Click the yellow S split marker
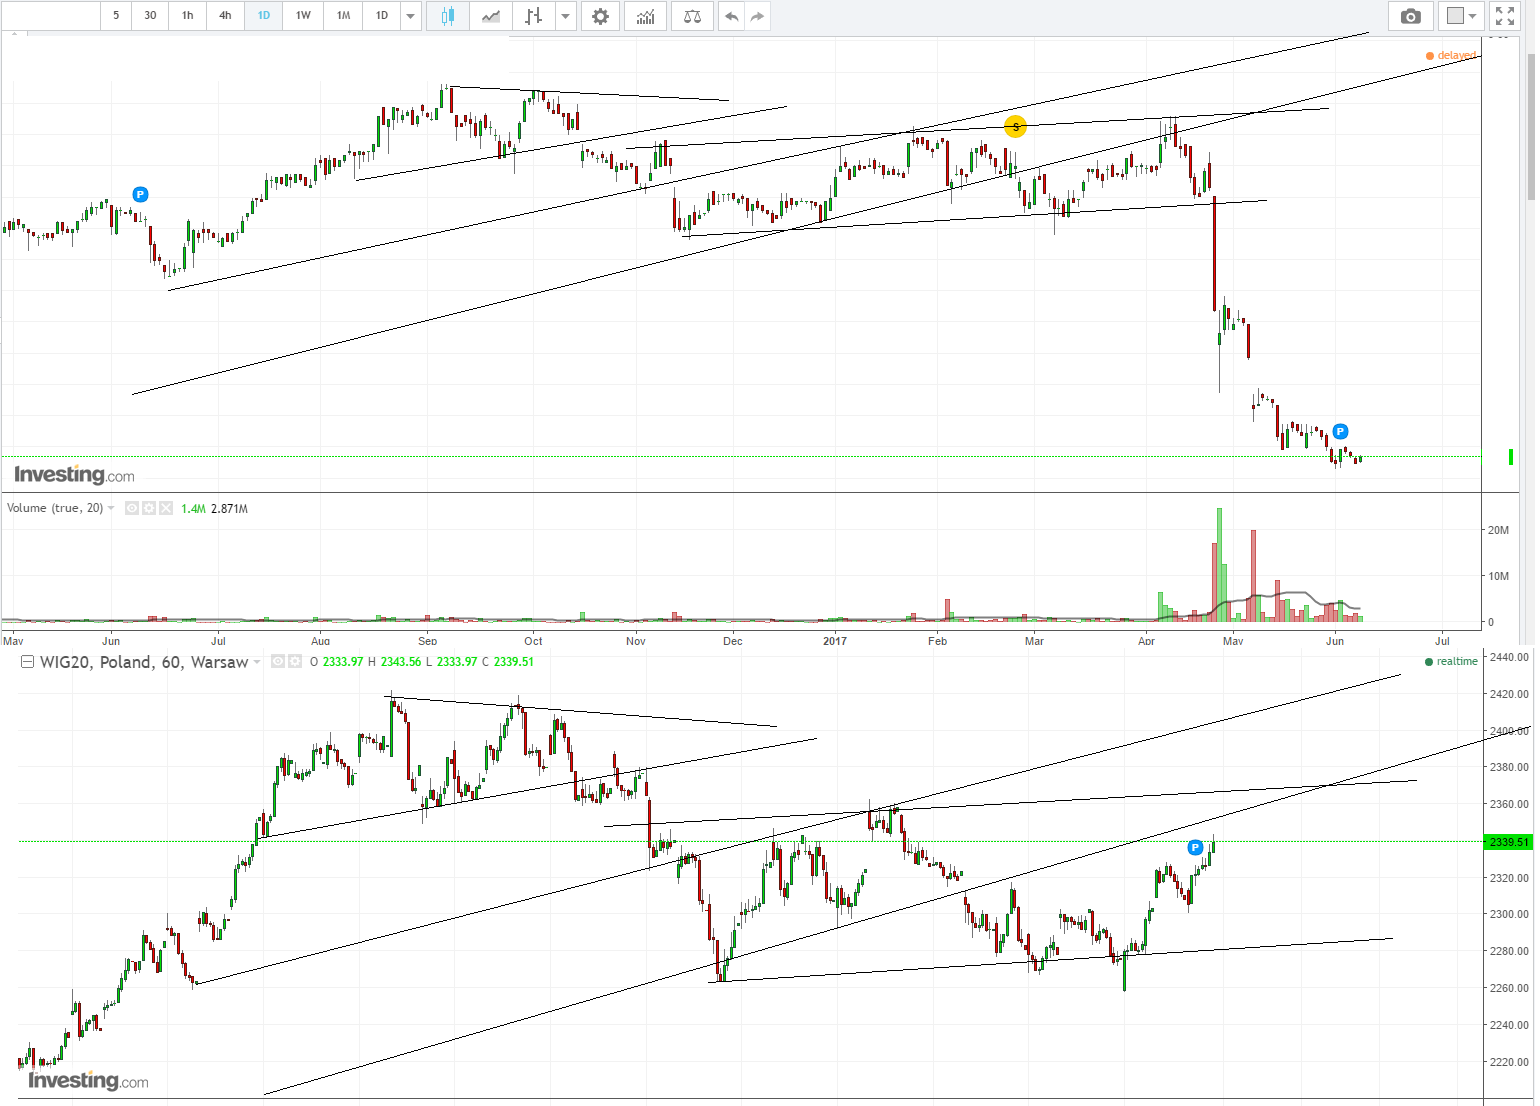 1015,127
